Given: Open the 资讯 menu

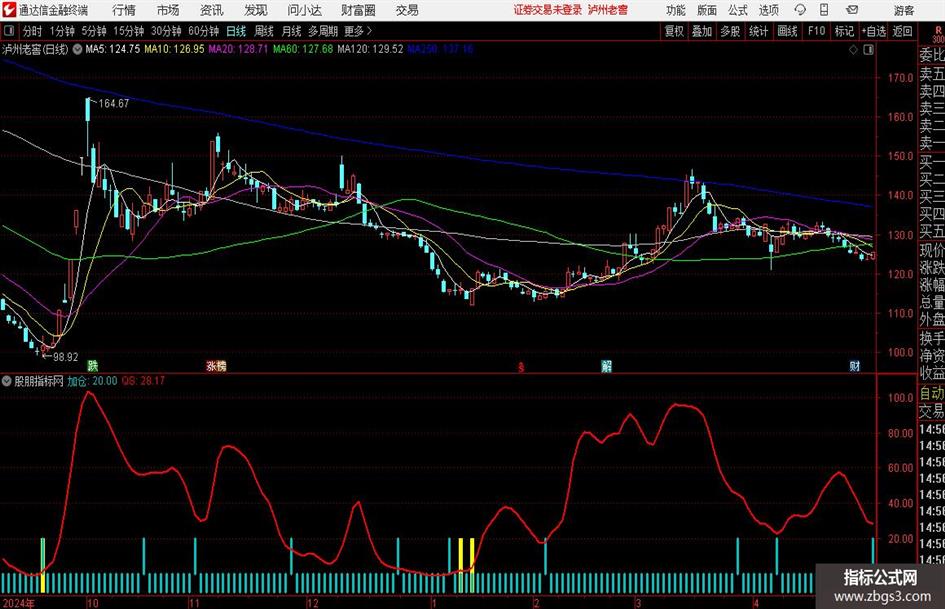Looking at the screenshot, I should point(212,10).
